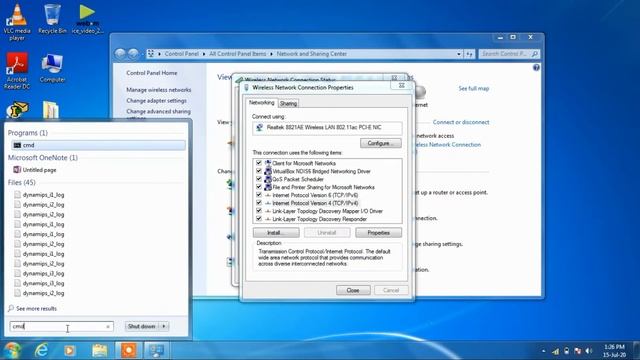
Task: Click the Shut down button
Action: 142,326
